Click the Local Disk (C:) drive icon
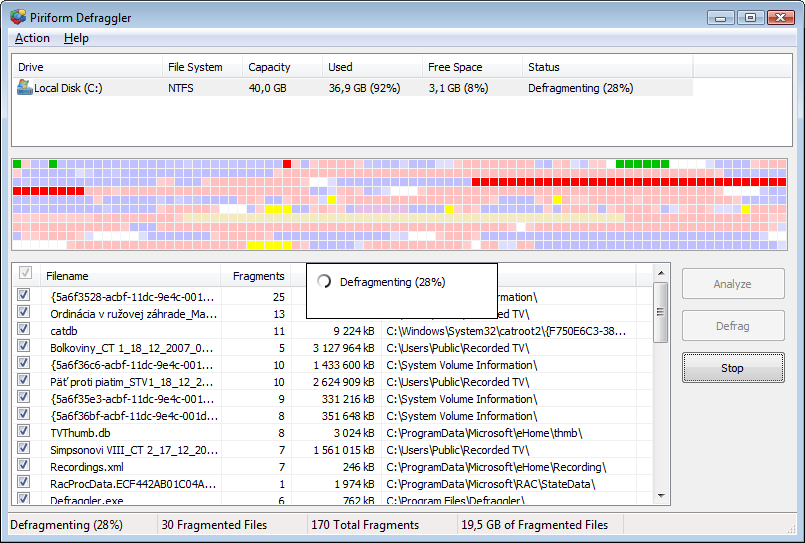 click(x=24, y=87)
